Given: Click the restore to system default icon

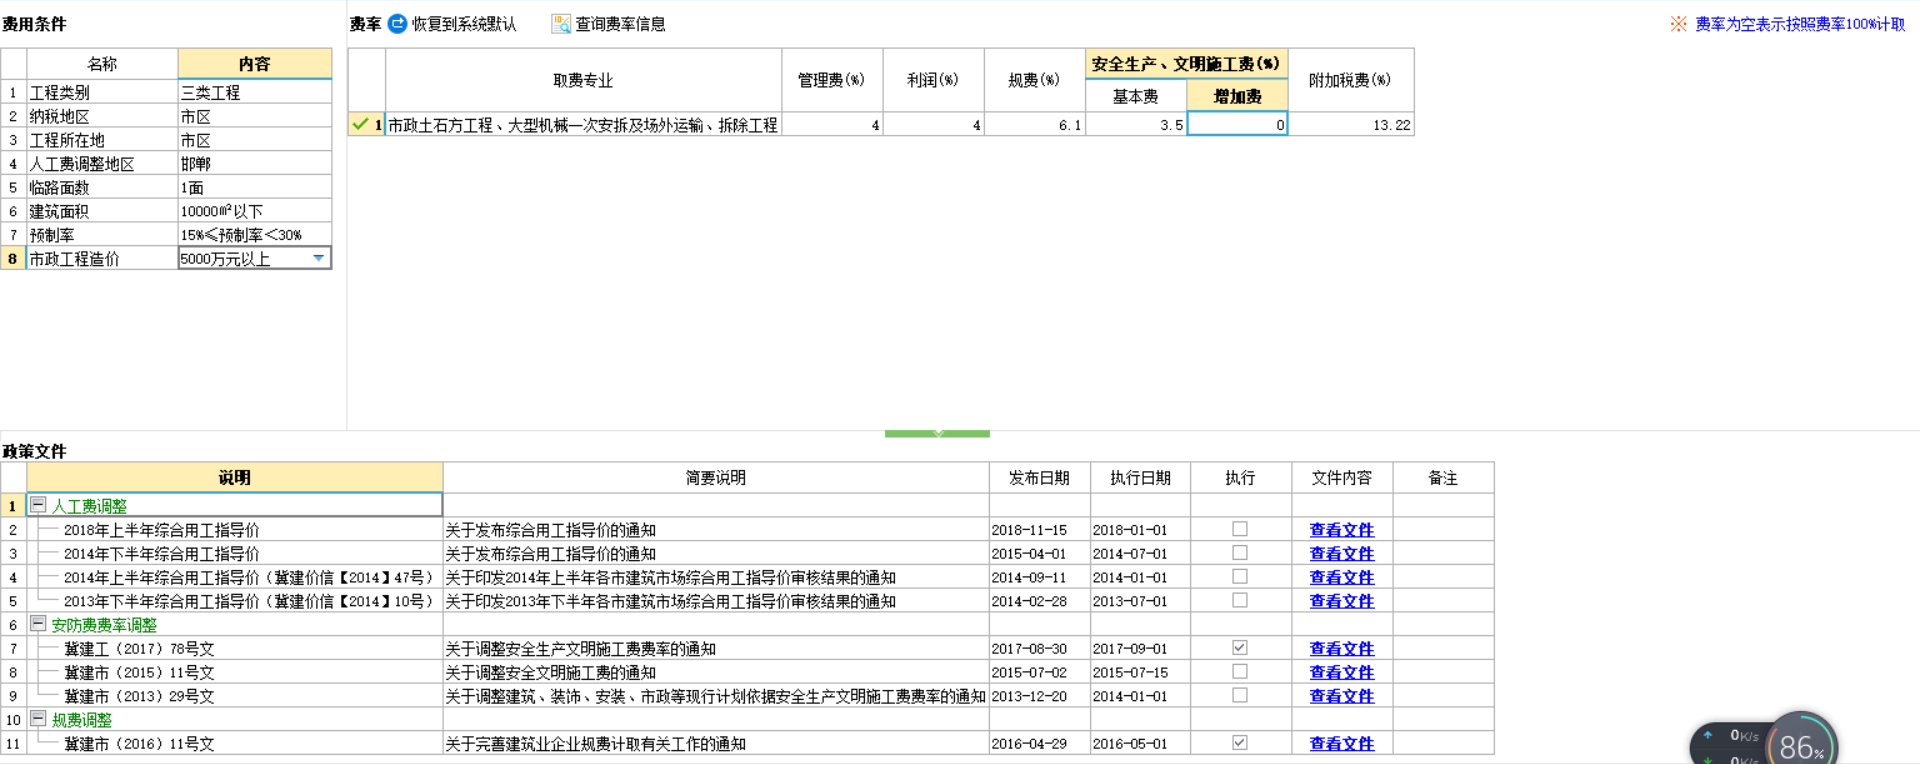Looking at the screenshot, I should pos(397,23).
